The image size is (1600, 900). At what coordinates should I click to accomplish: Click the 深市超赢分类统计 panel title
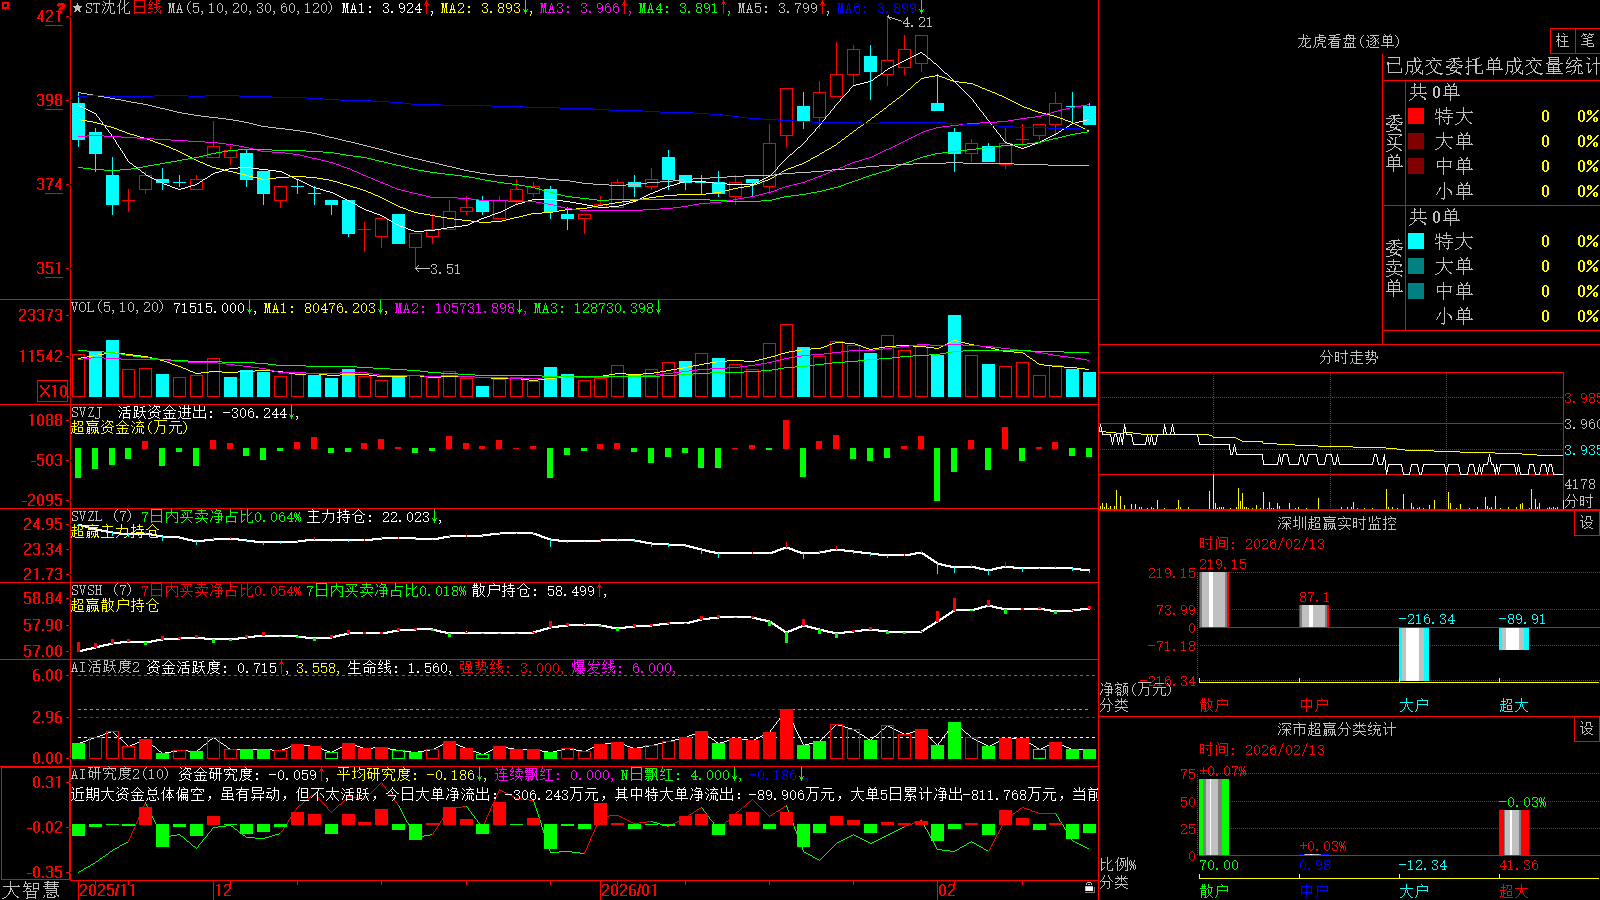coord(1337,729)
